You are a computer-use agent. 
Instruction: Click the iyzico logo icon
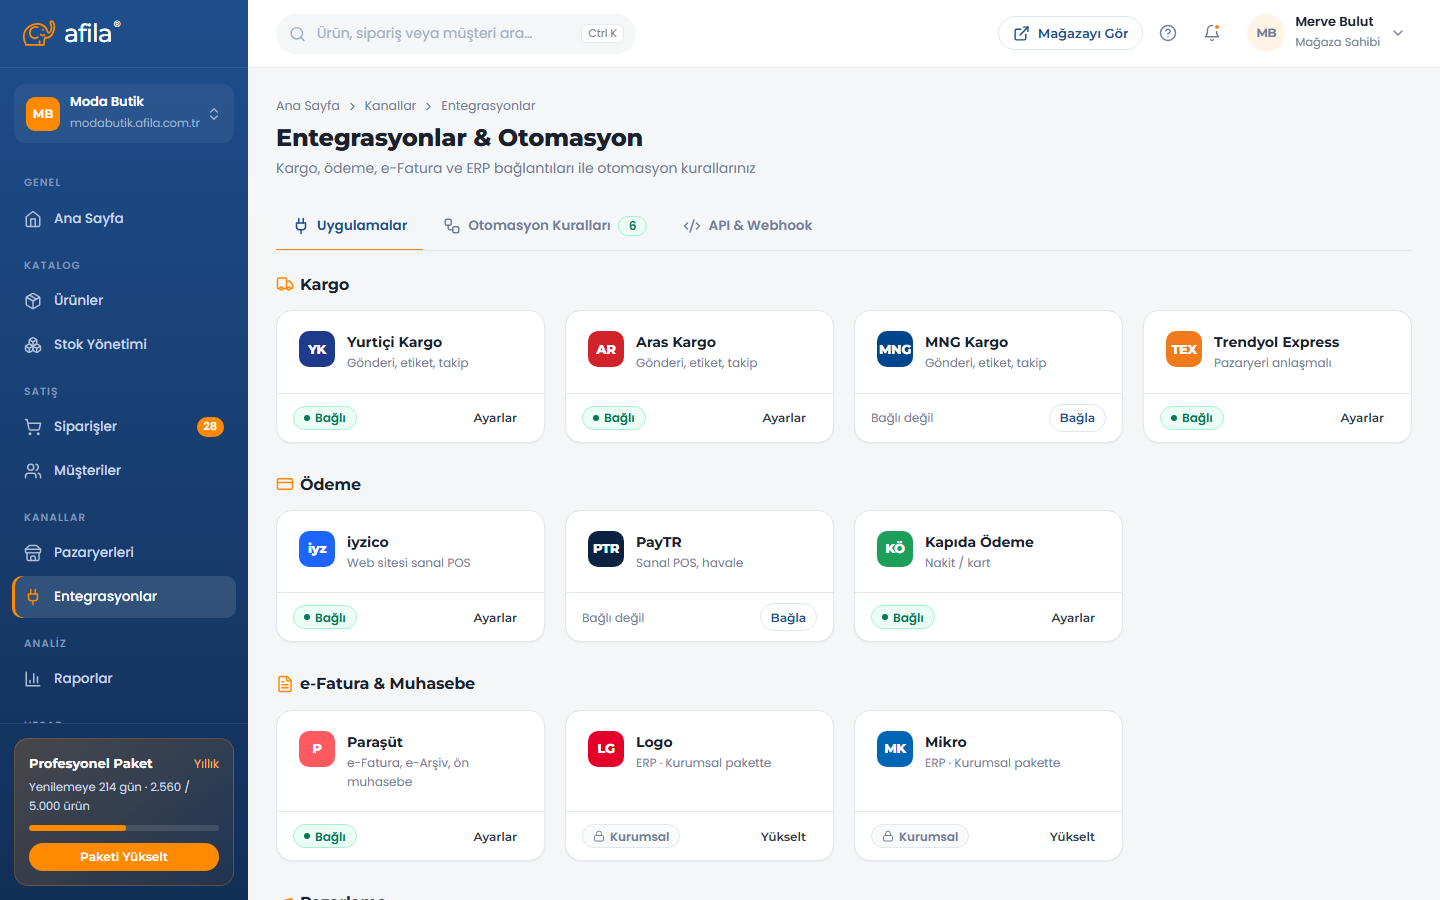click(x=317, y=549)
